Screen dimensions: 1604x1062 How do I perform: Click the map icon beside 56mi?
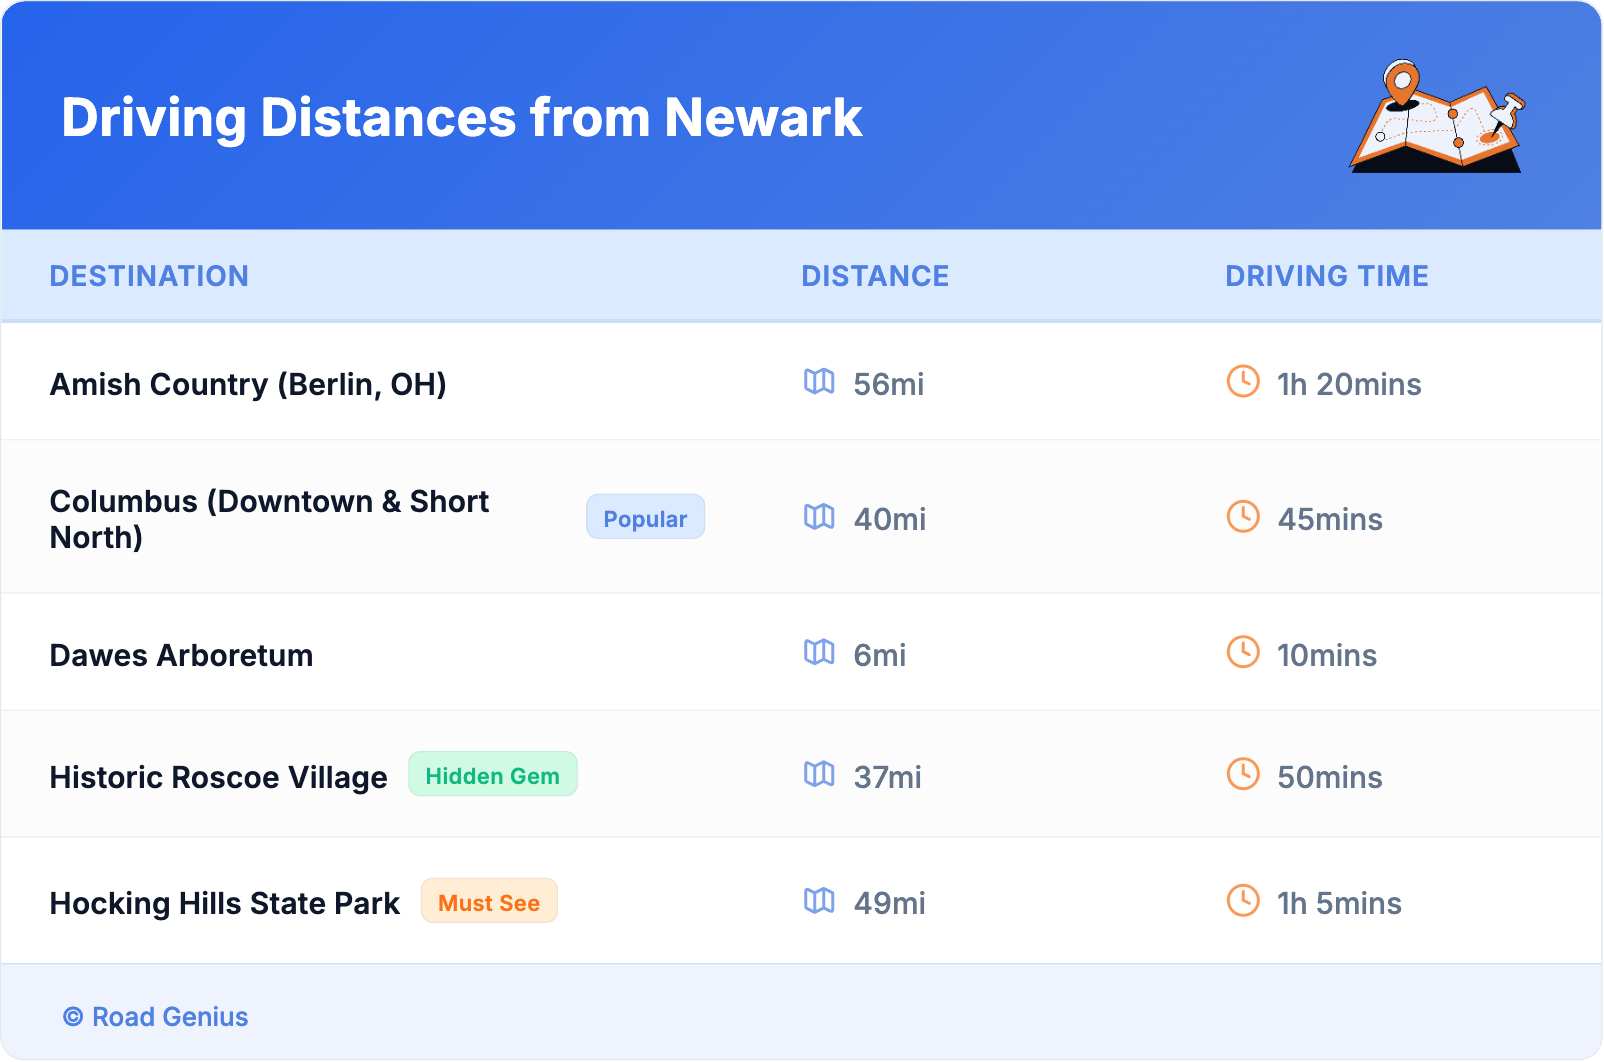[x=819, y=381]
